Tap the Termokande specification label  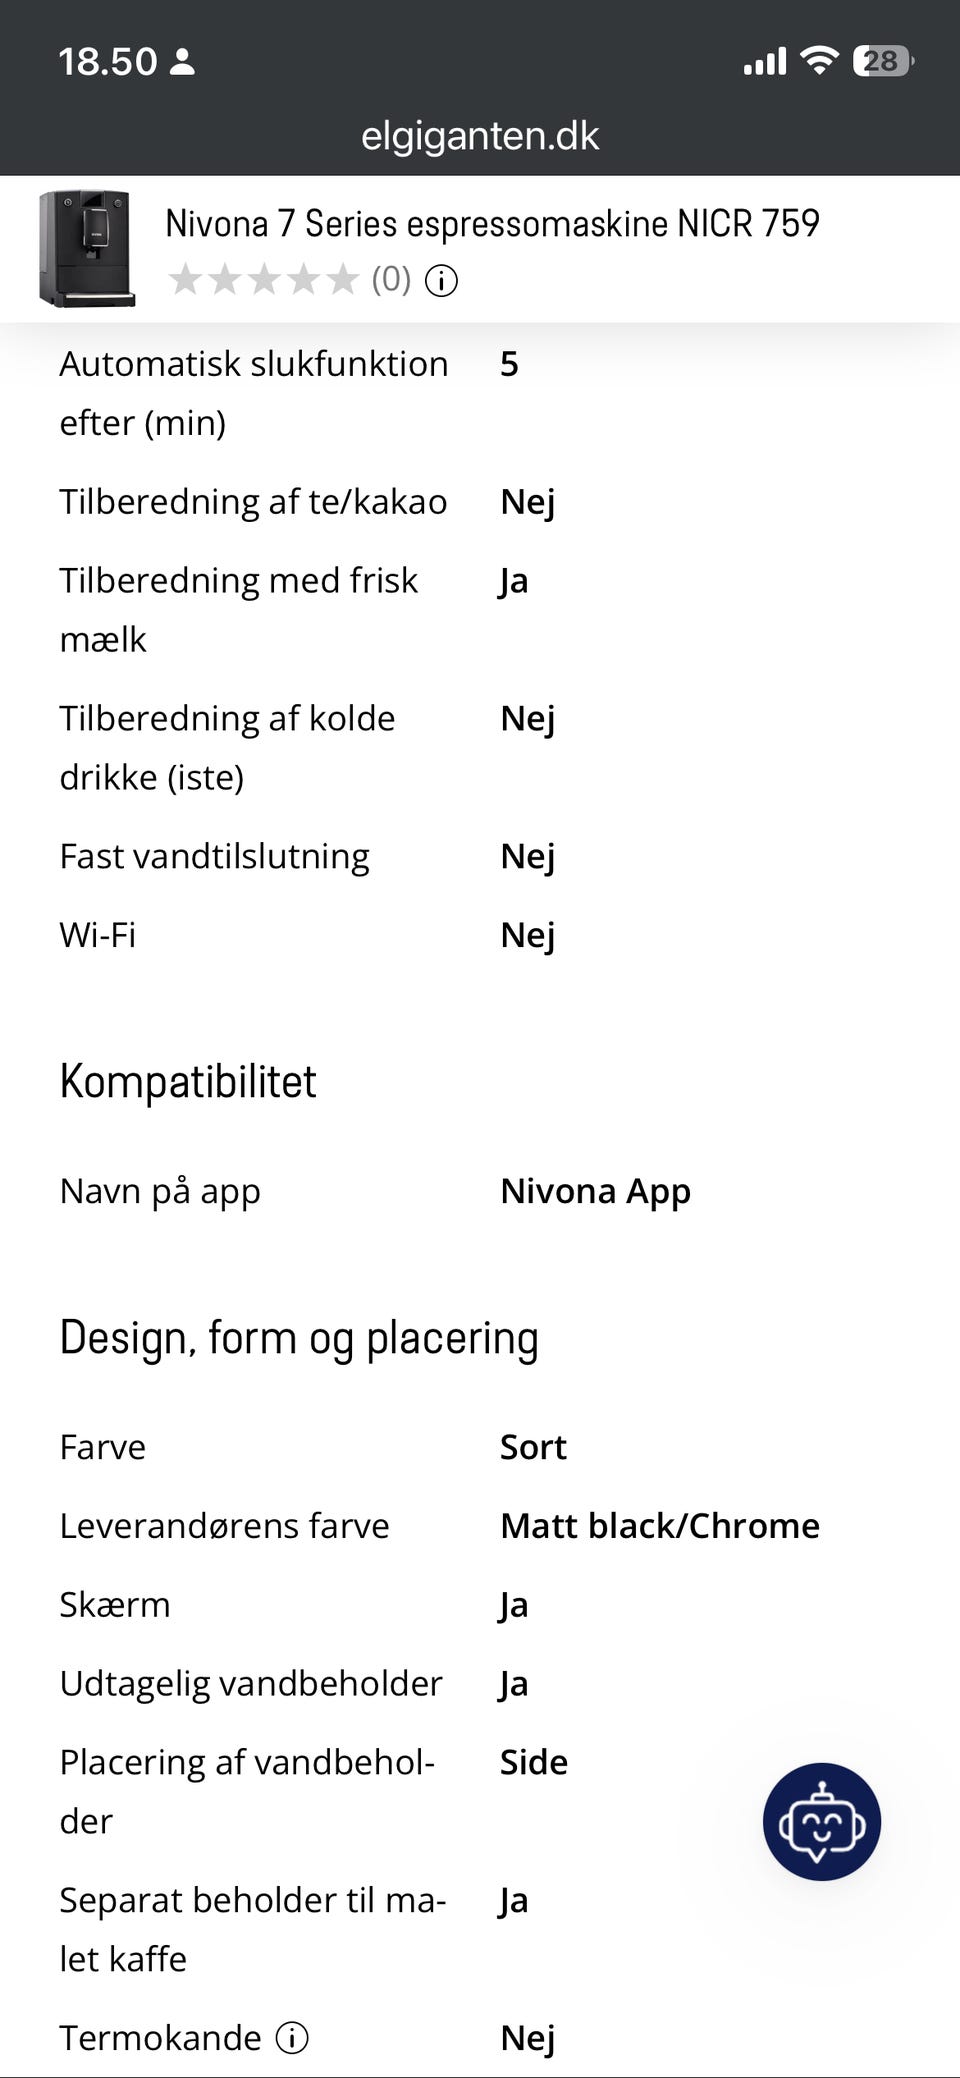click(160, 2037)
